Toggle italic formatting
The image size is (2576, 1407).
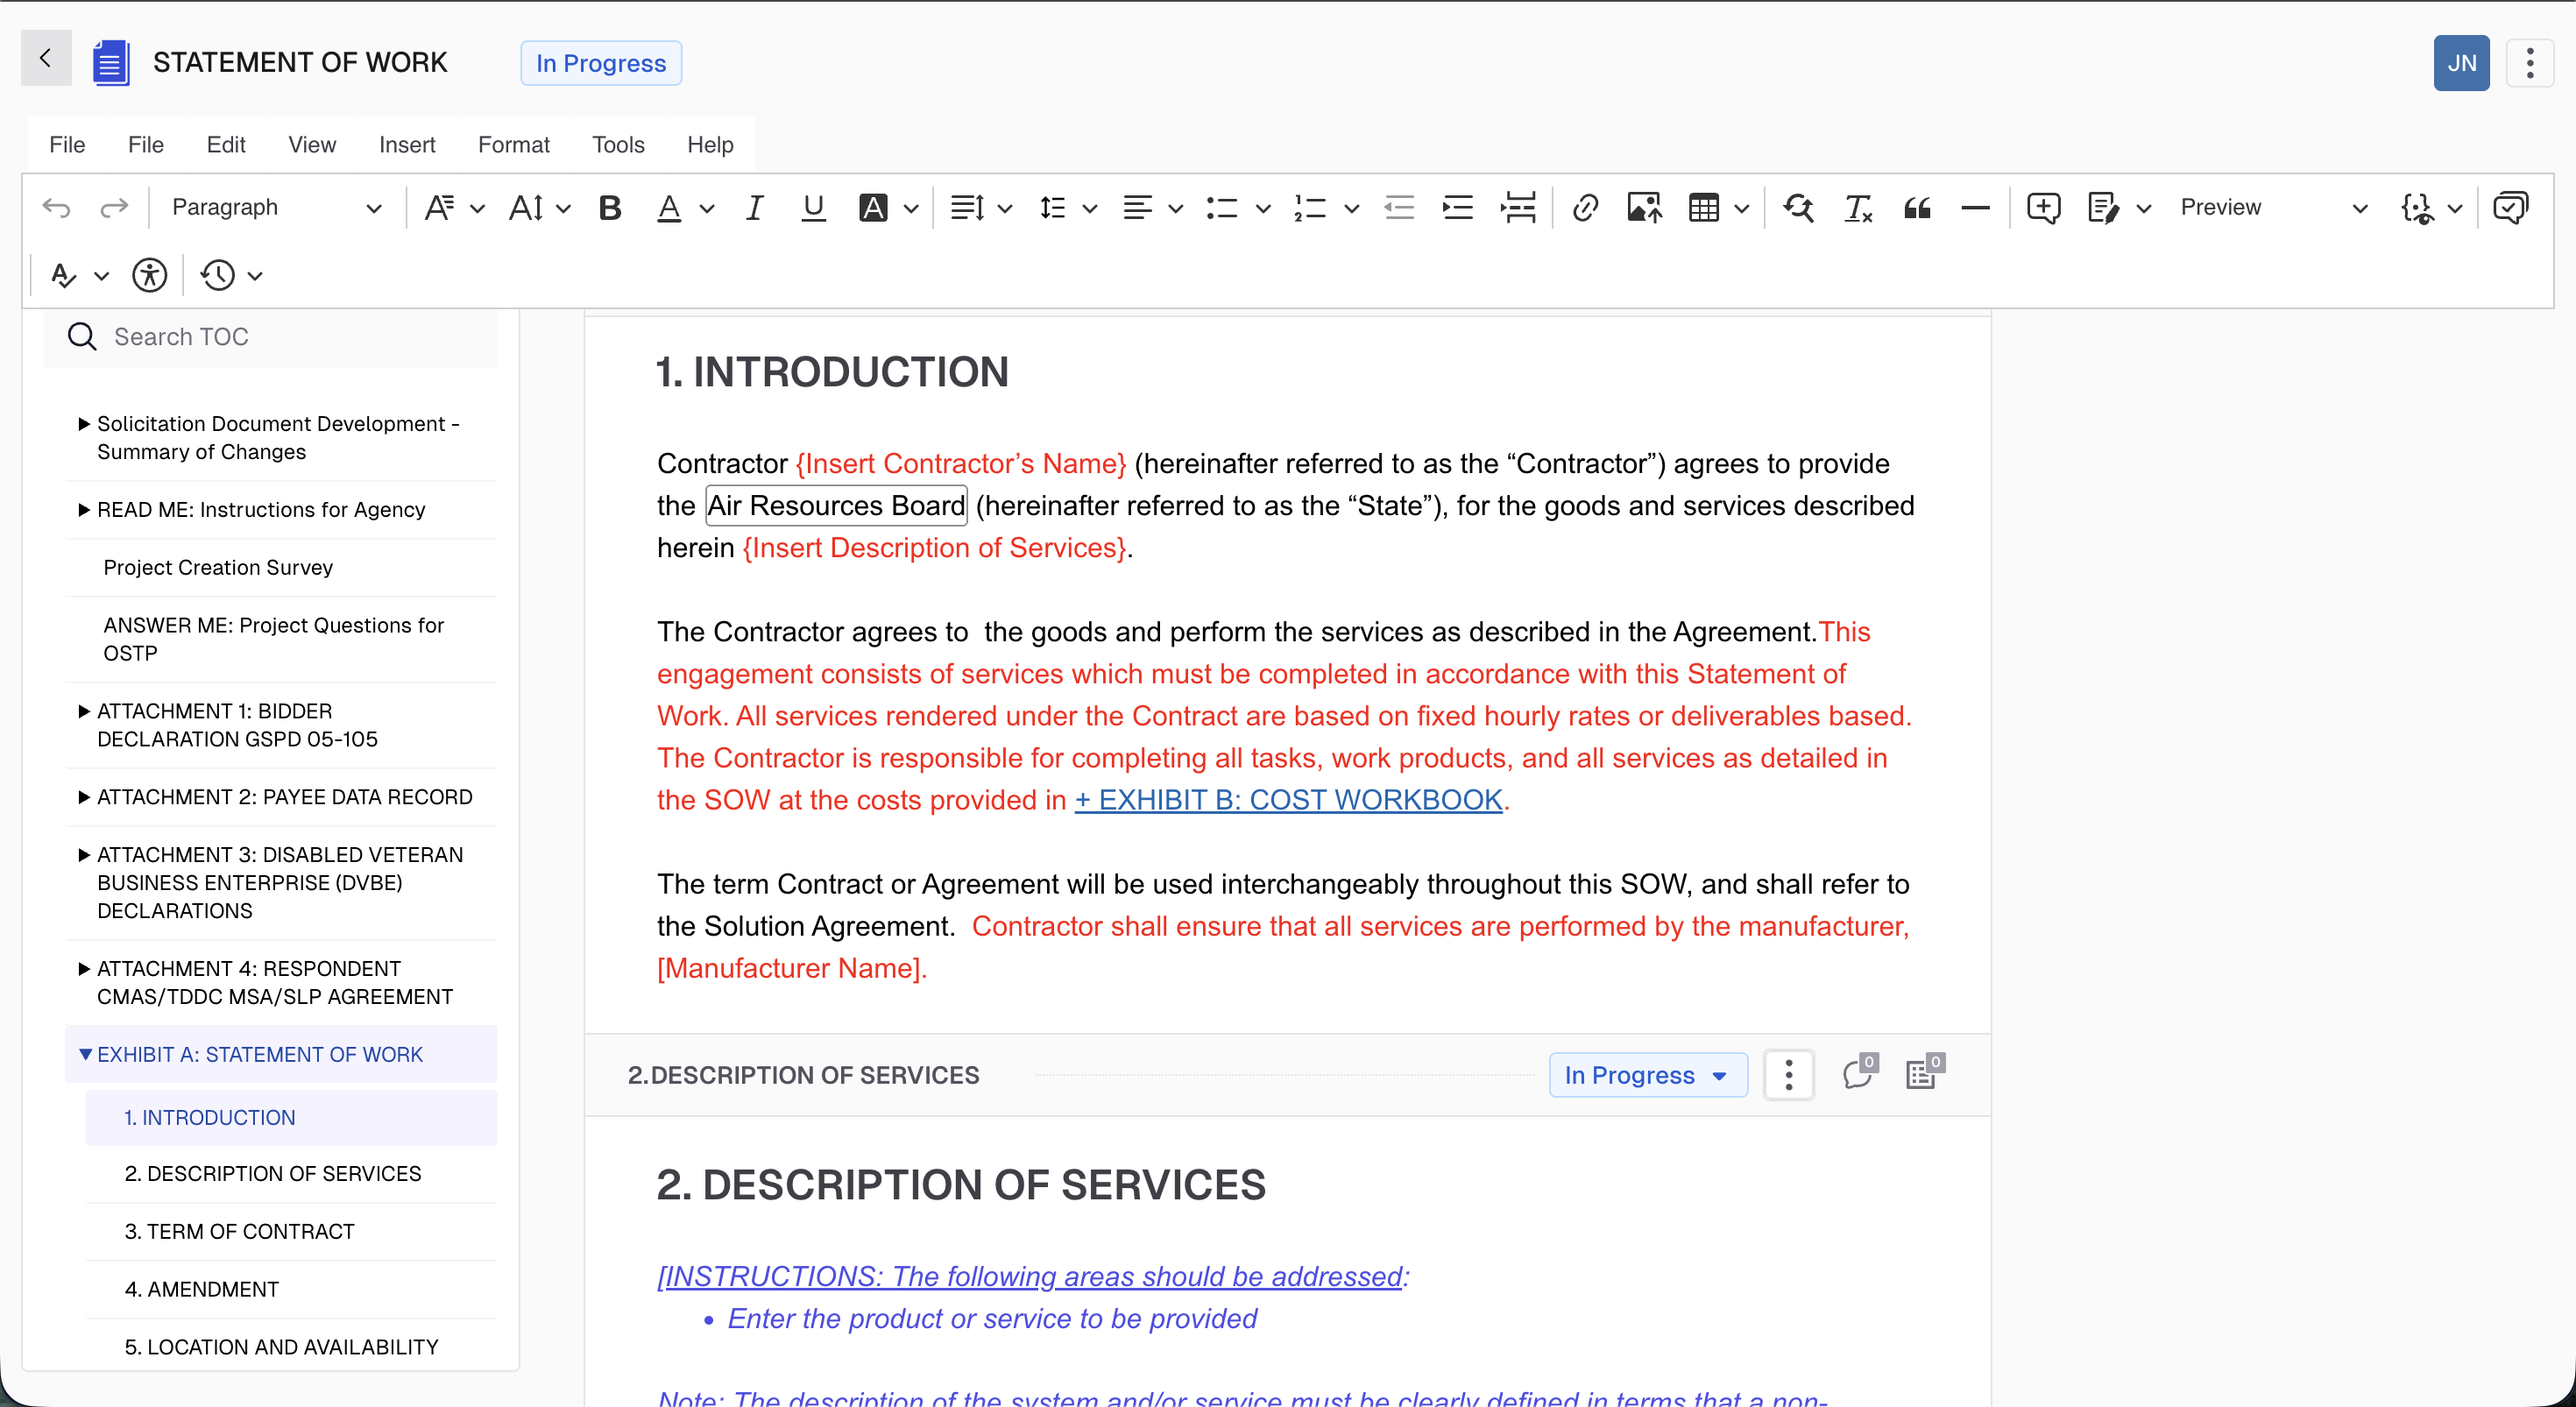point(754,207)
